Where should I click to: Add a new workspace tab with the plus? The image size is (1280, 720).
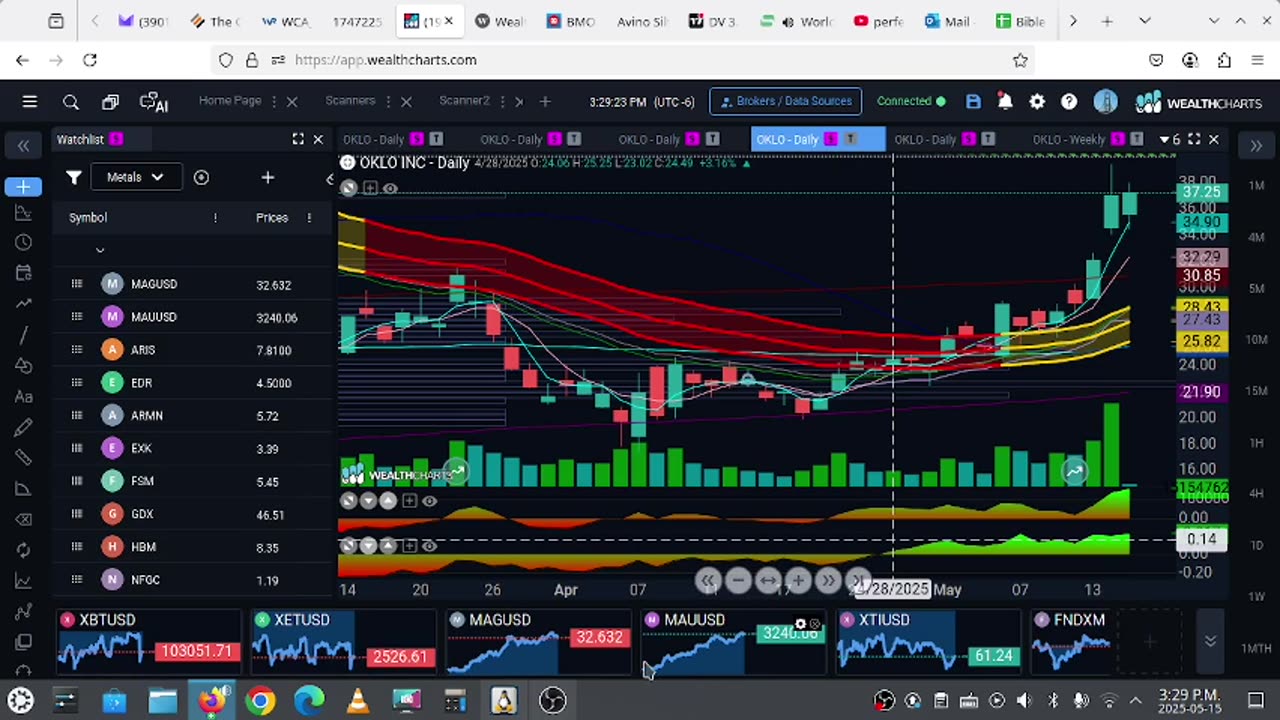click(545, 101)
